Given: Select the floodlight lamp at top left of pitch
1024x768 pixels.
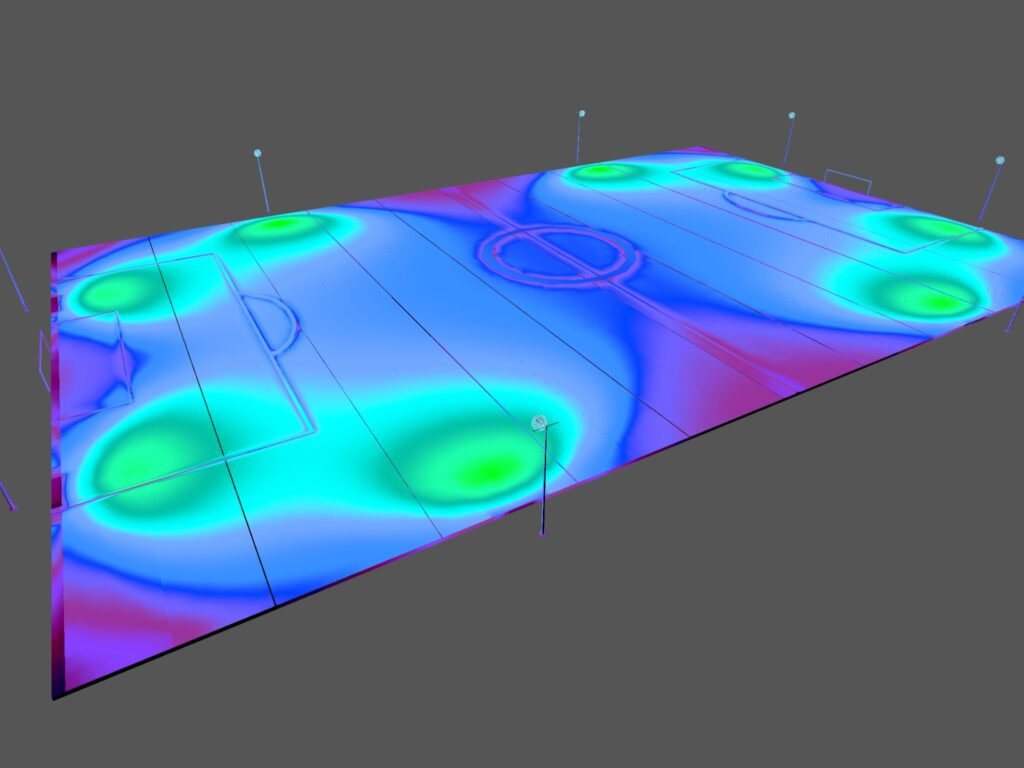Looking at the screenshot, I should pyautogui.click(x=258, y=153).
